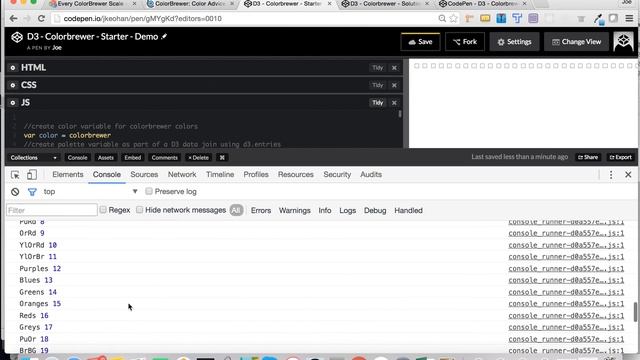The image size is (640, 360).
Task: Filter console to Debug level
Action: pos(375,210)
